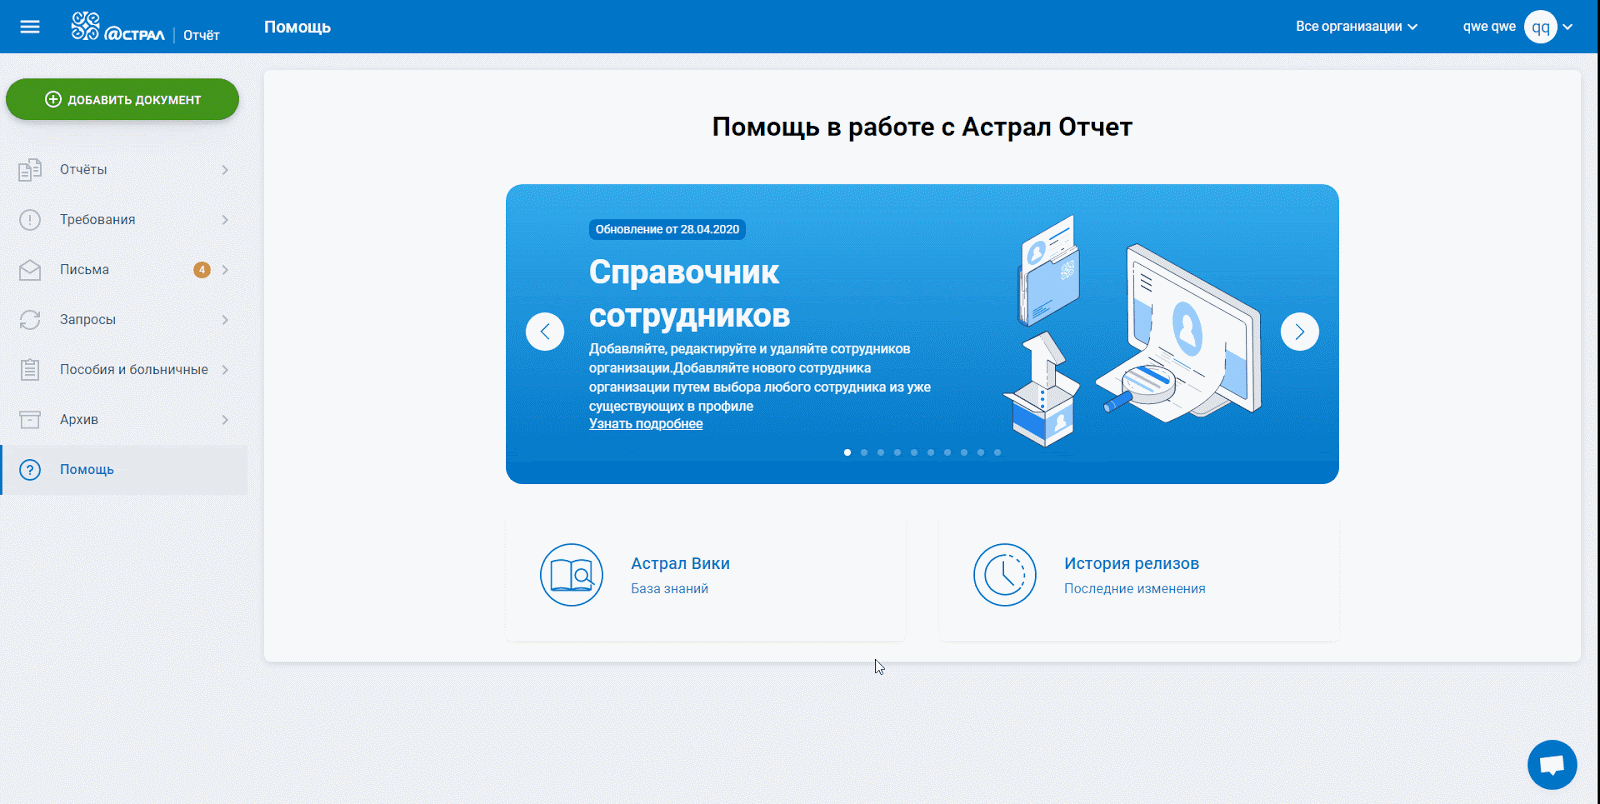
Task: Click the Пособия и больничные clipboard icon
Action: 30,370
